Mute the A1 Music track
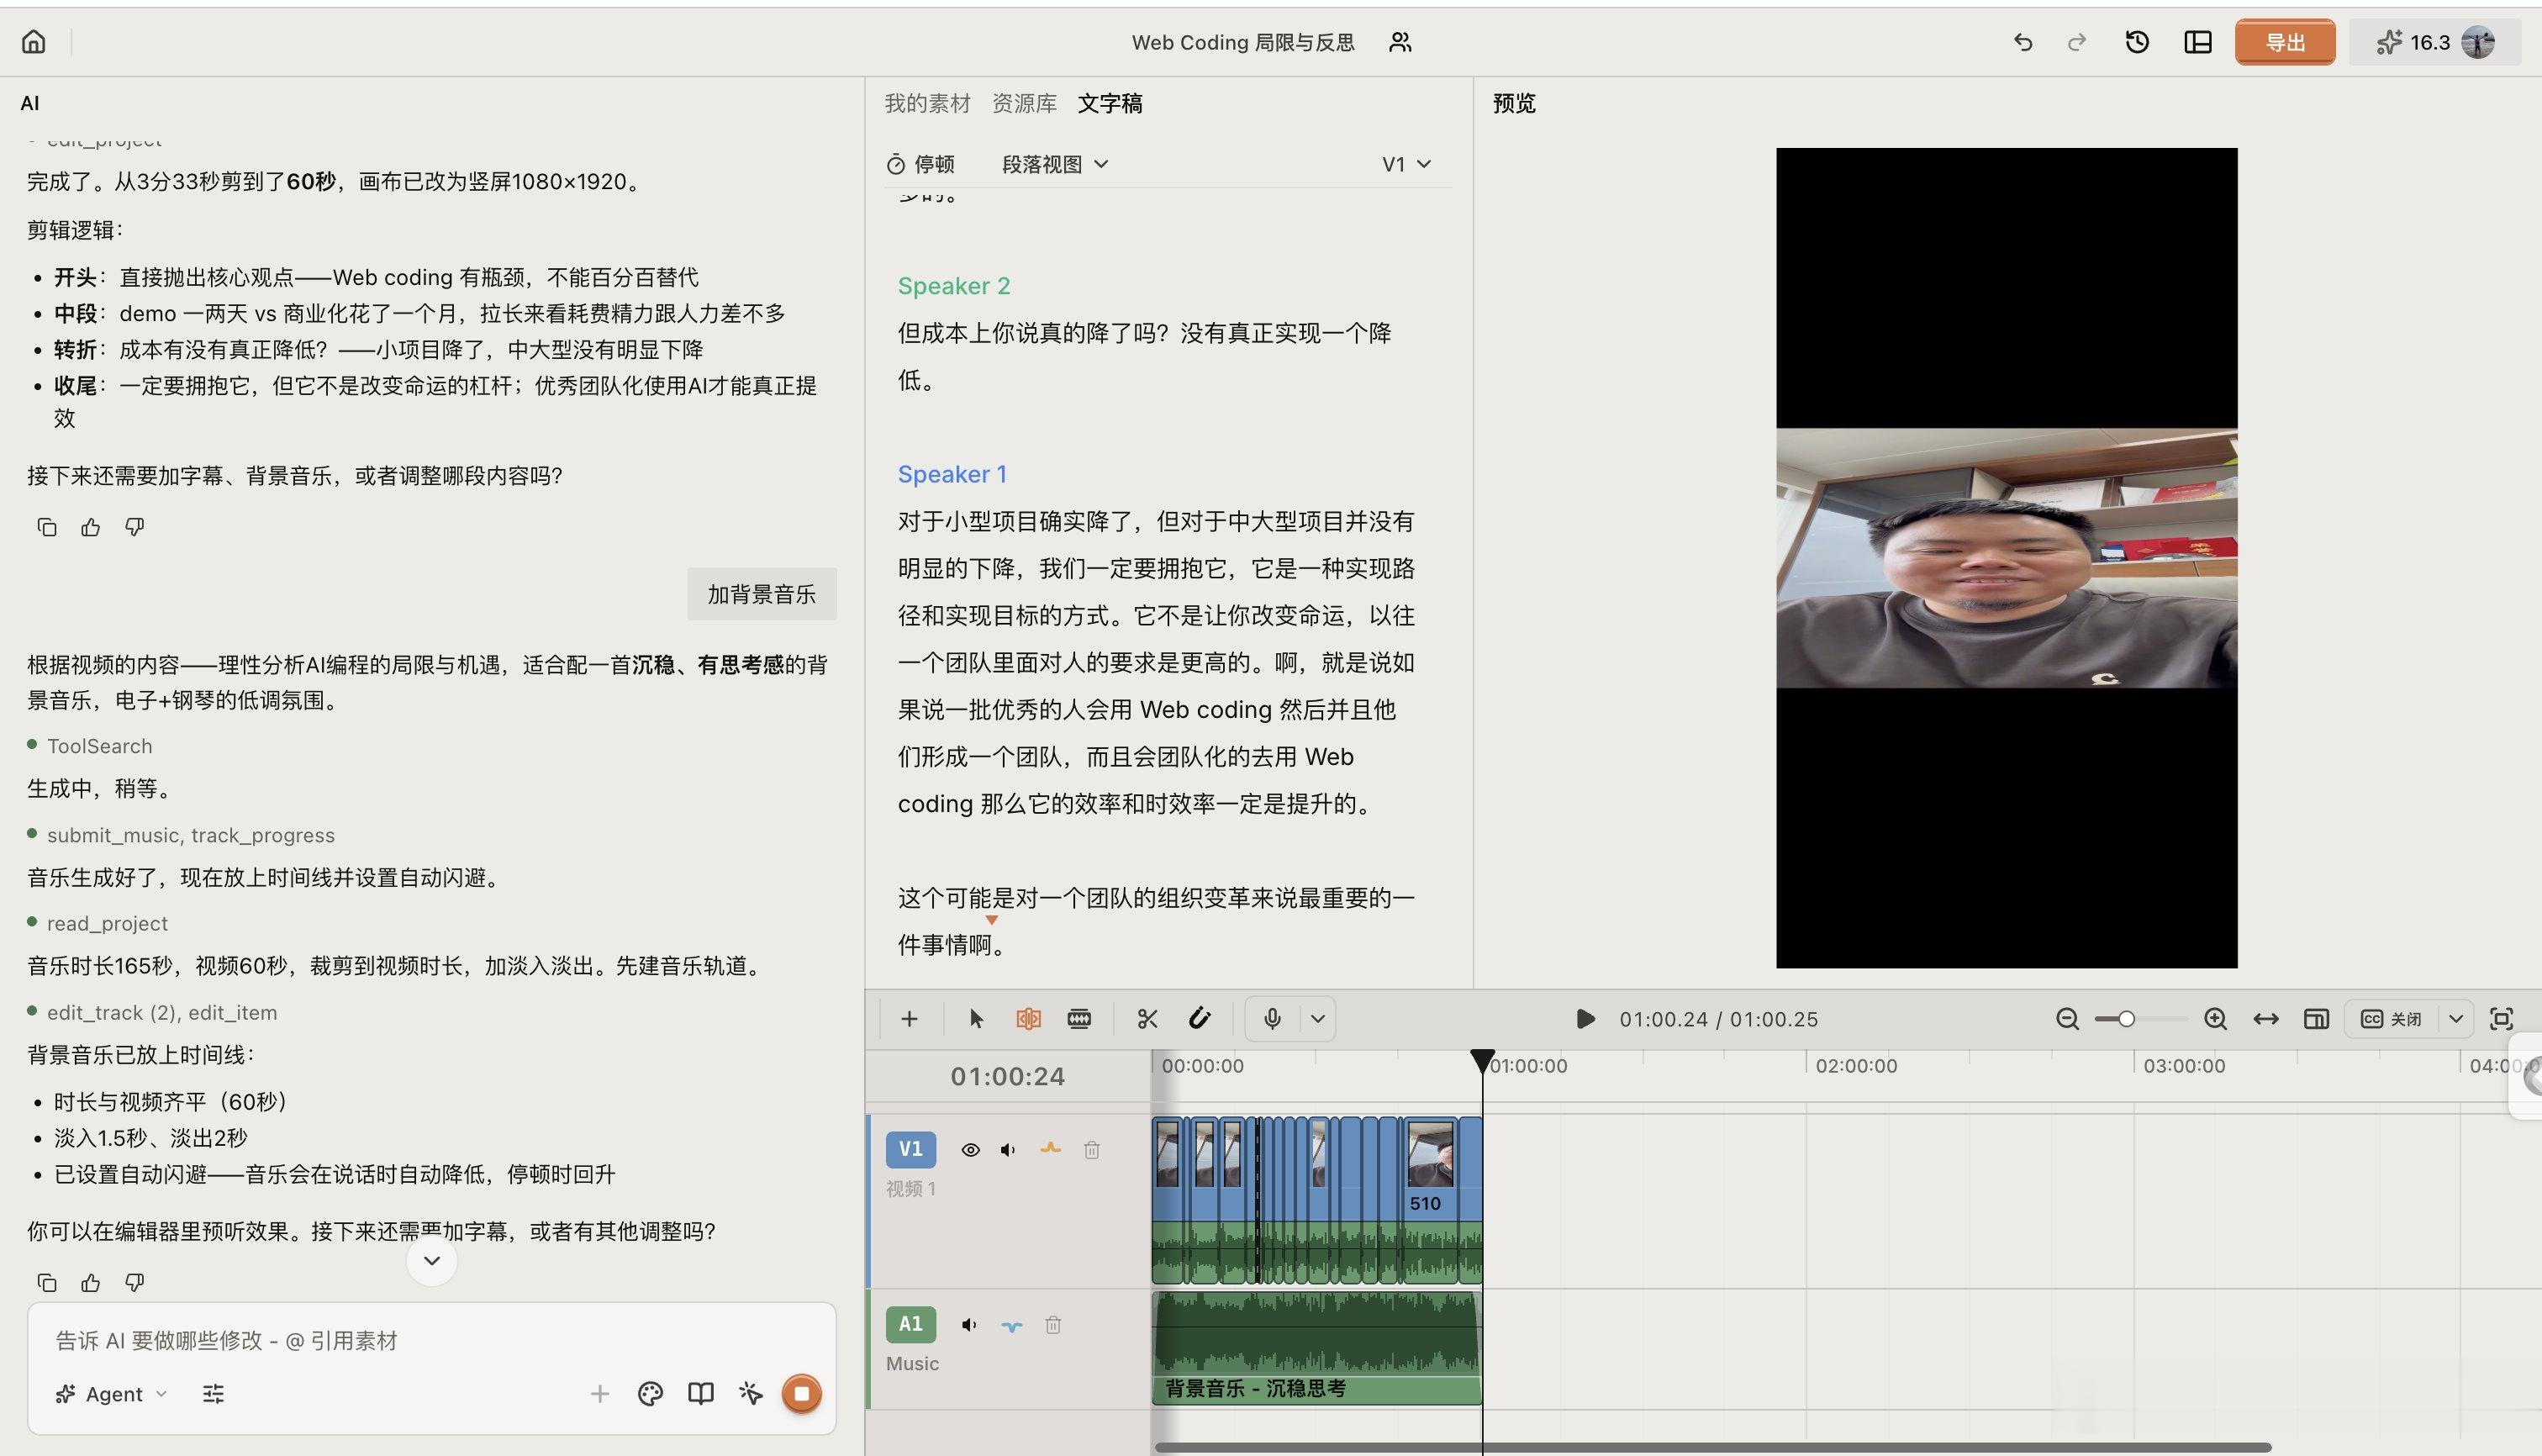This screenshot has width=2542, height=1456. pyautogui.click(x=969, y=1325)
